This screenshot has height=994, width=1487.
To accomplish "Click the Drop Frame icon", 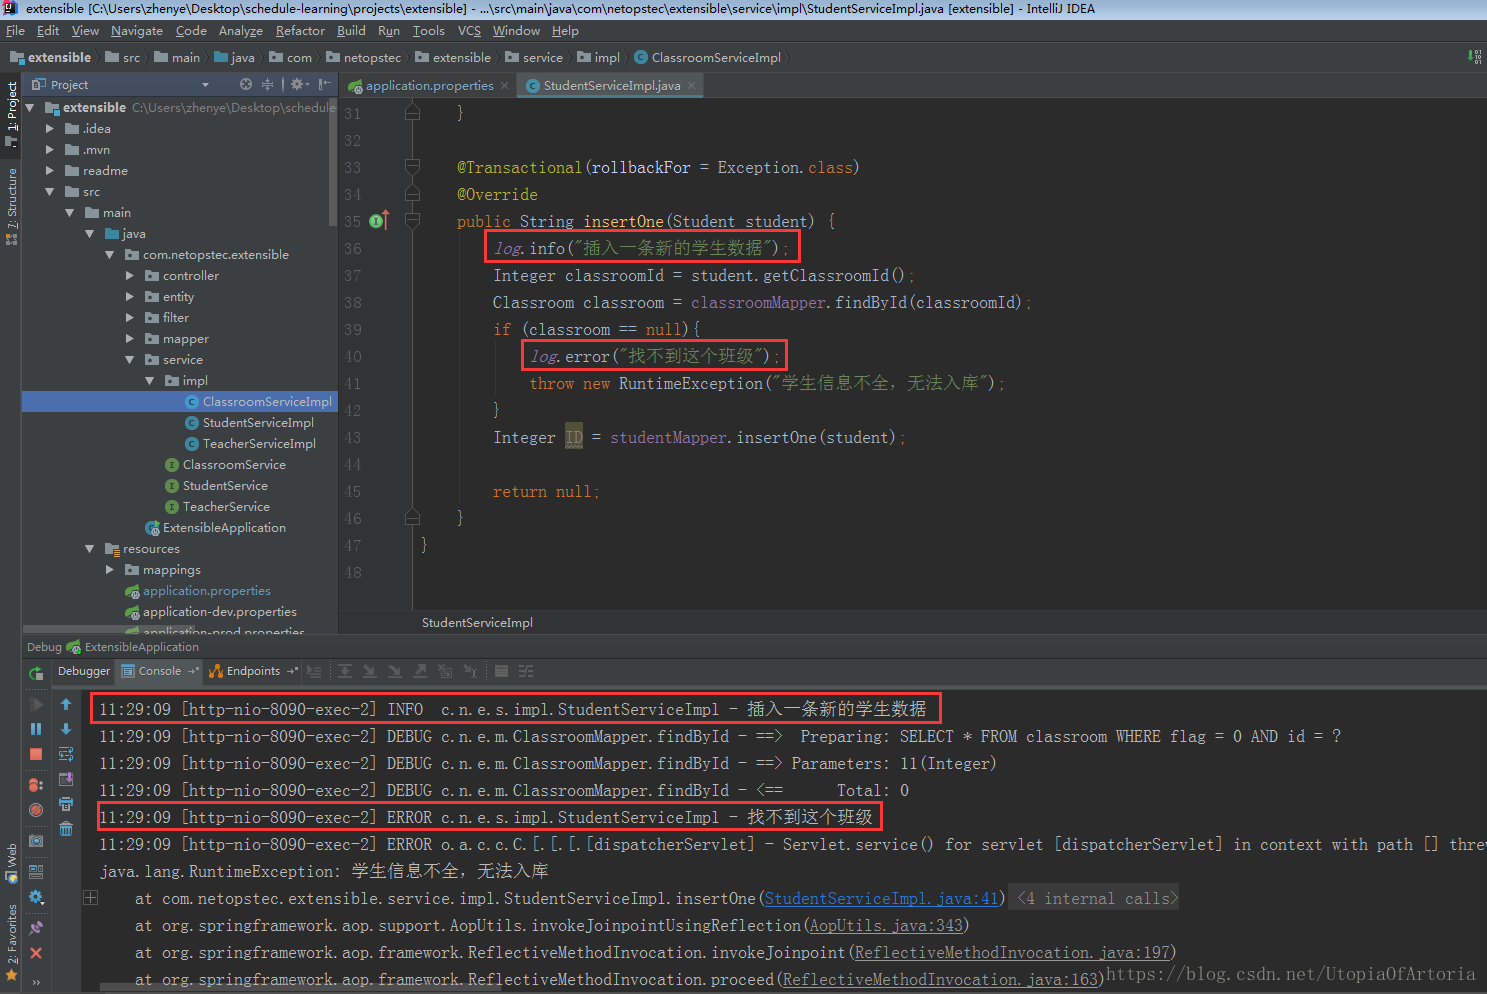I will (445, 671).
